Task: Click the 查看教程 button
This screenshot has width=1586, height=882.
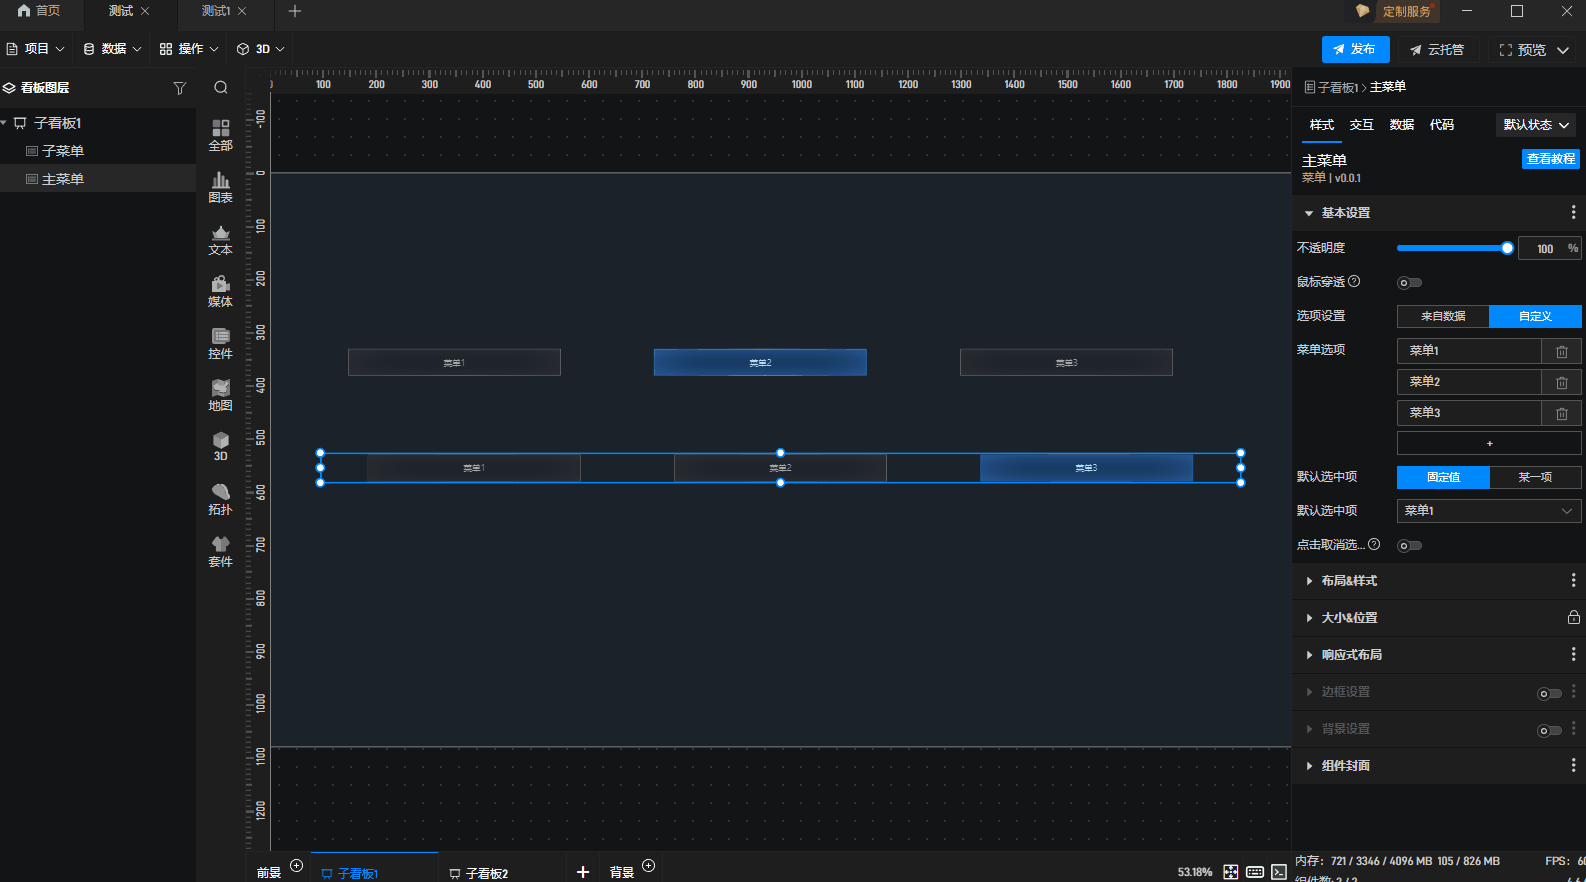Action: tap(1550, 159)
